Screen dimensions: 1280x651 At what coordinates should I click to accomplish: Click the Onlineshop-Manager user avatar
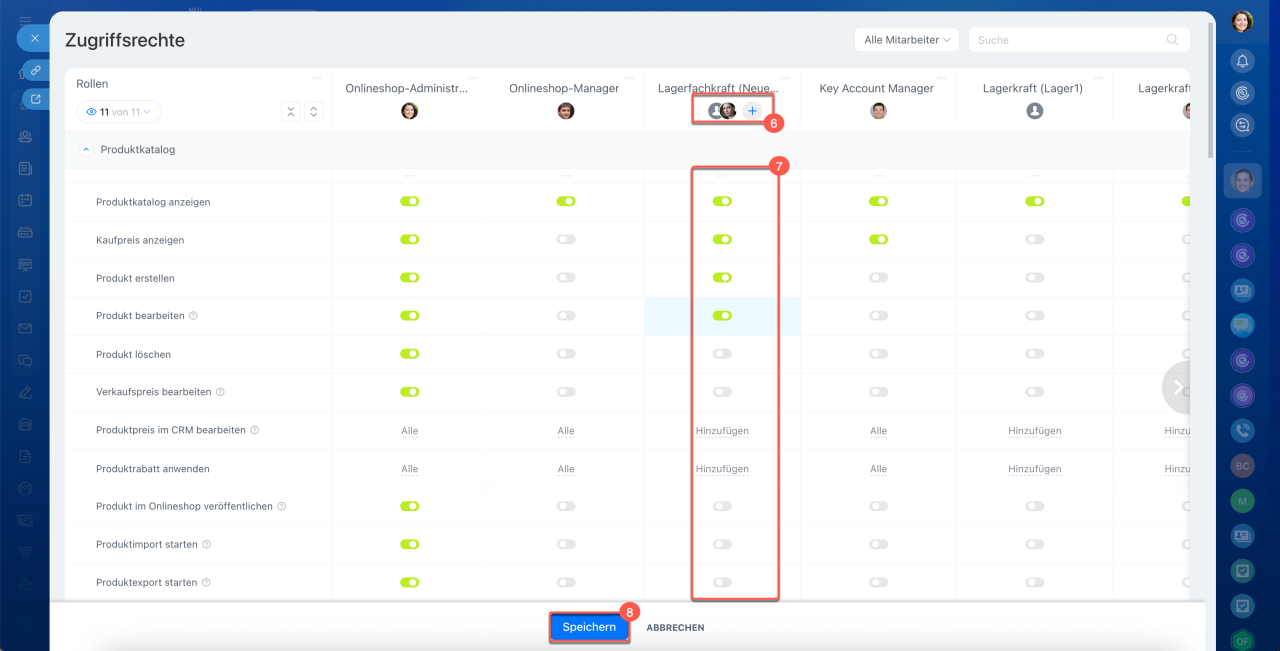click(566, 111)
